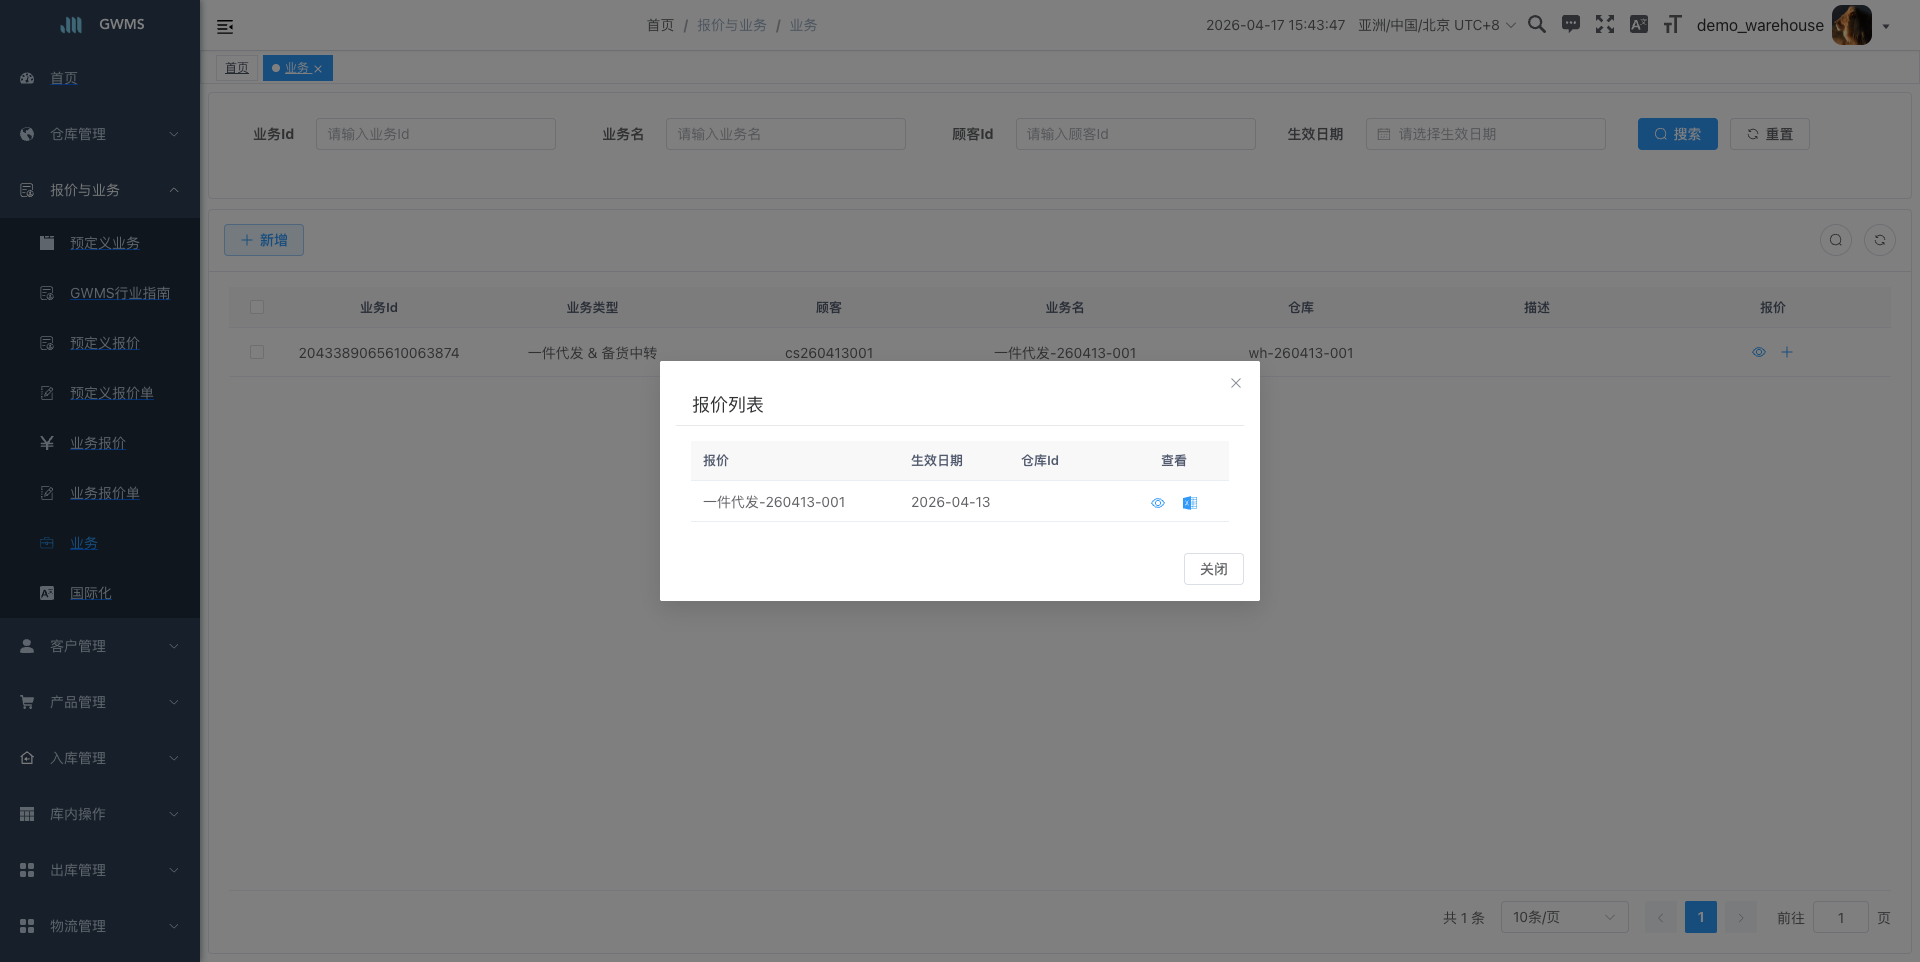Screen dimensions: 1920x962
Task: Click 报价与业务 in the breadcrumb
Action: (x=732, y=25)
